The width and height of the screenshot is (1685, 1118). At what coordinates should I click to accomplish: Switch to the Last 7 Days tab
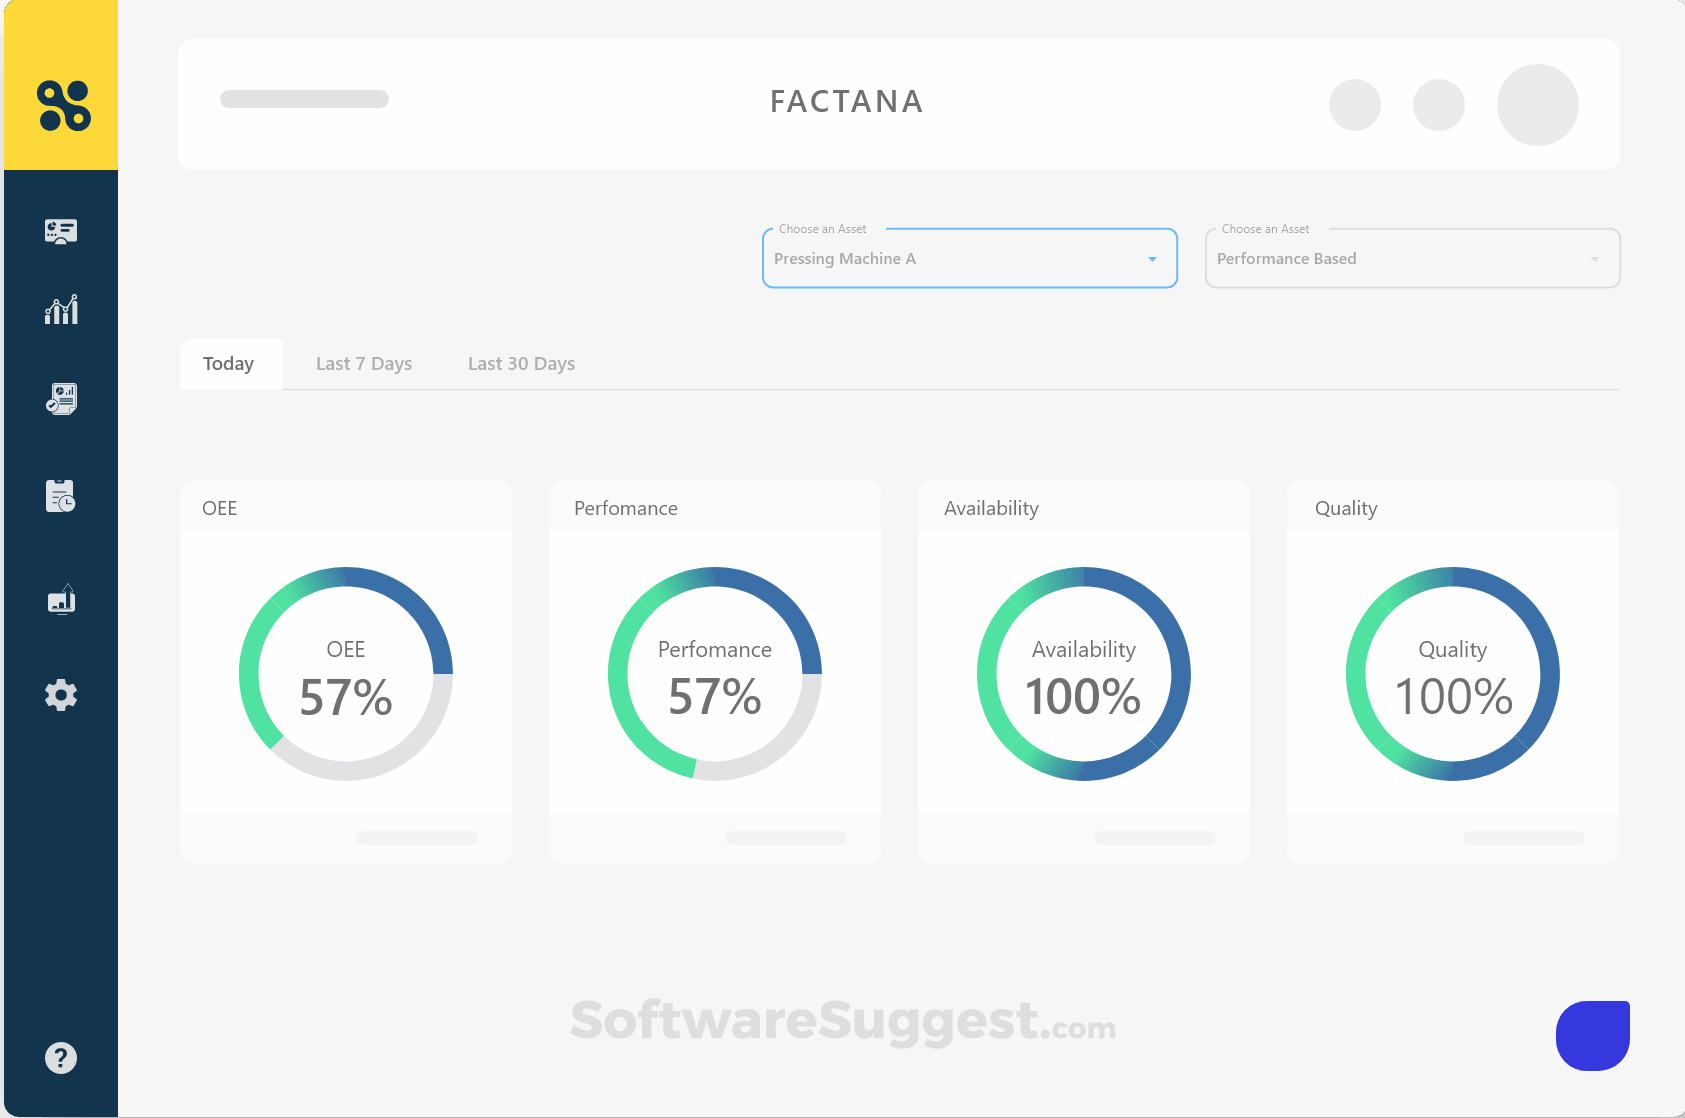pyautogui.click(x=363, y=363)
